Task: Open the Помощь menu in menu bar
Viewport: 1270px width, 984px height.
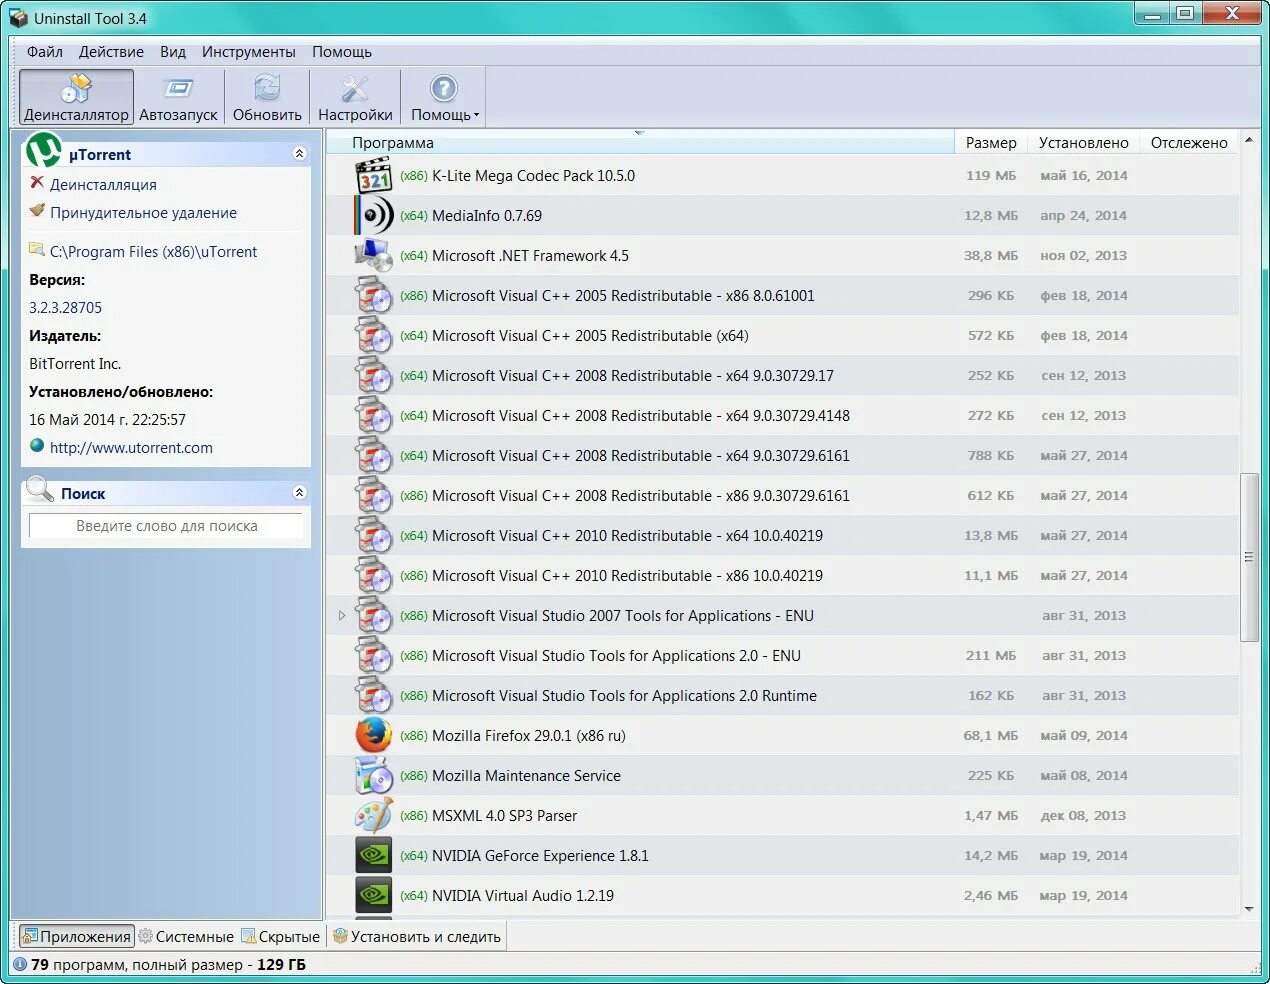Action: pyautogui.click(x=342, y=52)
